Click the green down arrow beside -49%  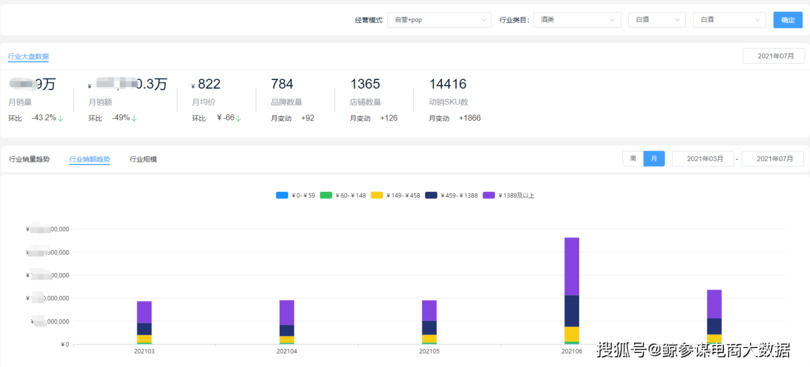click(x=134, y=118)
